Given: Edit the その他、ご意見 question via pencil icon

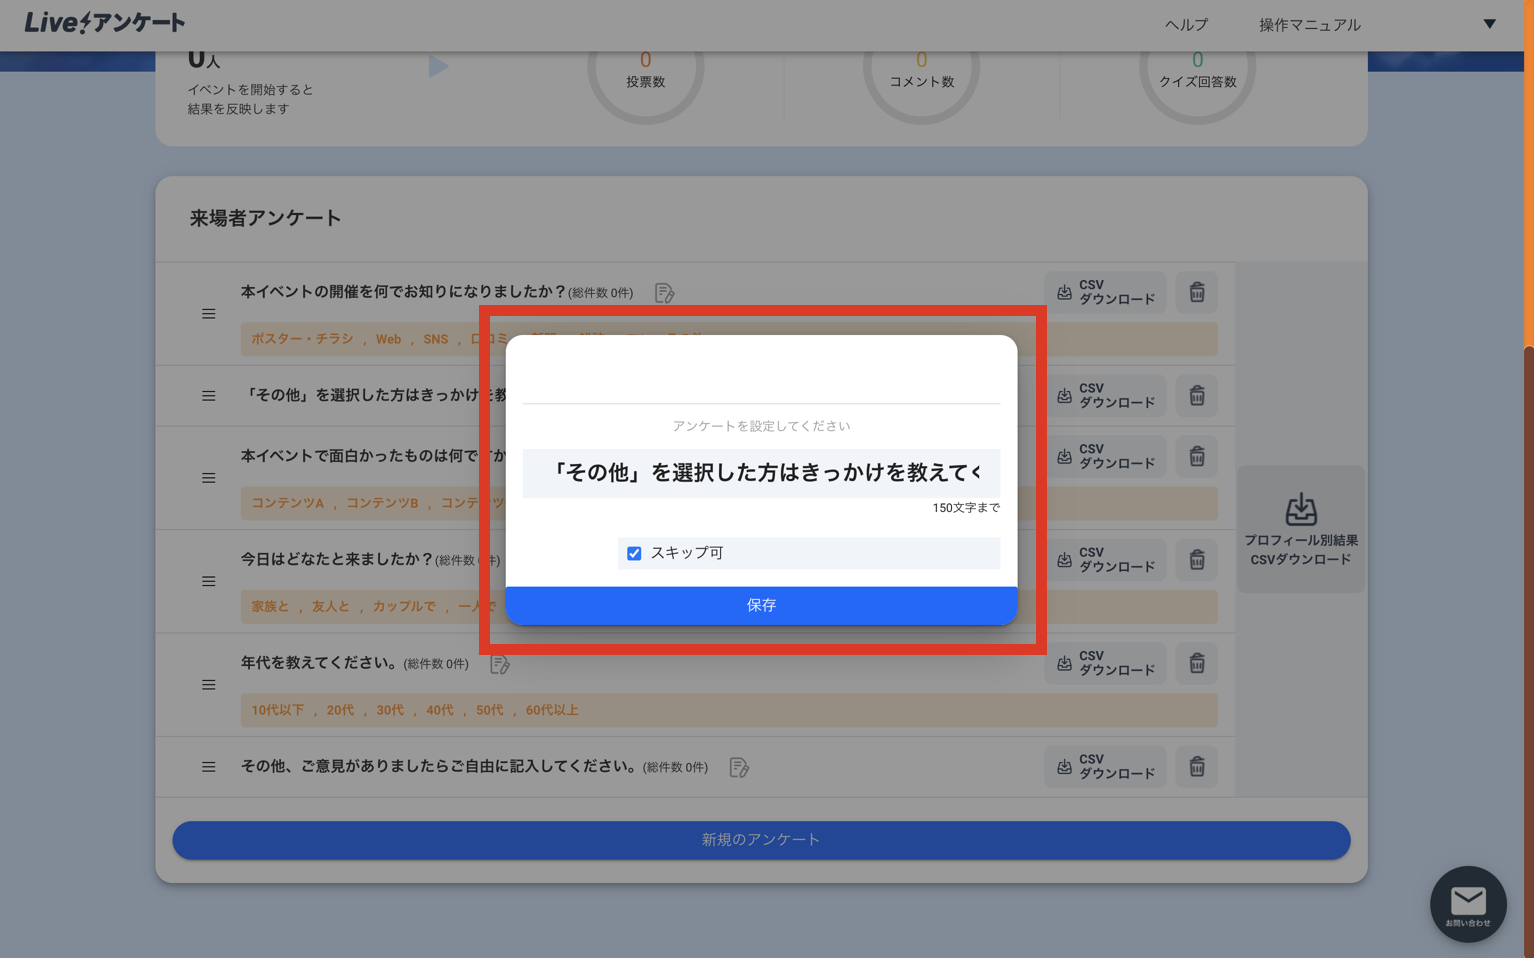Looking at the screenshot, I should click(739, 767).
